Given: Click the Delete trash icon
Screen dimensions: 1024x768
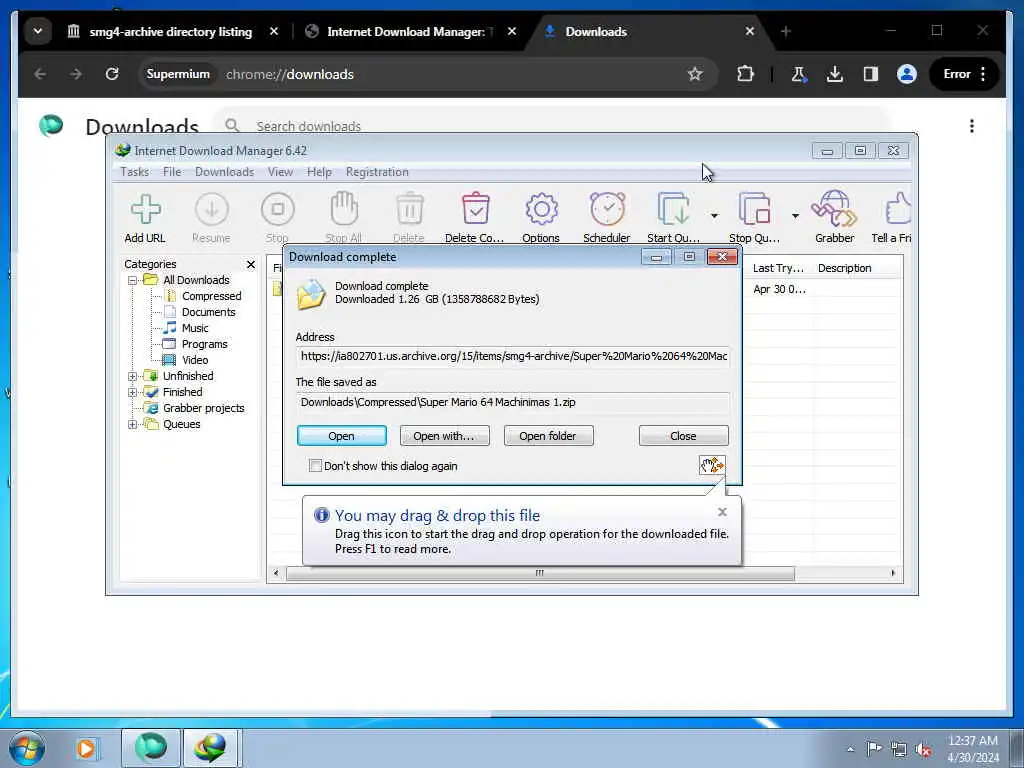Looking at the screenshot, I should (x=409, y=210).
